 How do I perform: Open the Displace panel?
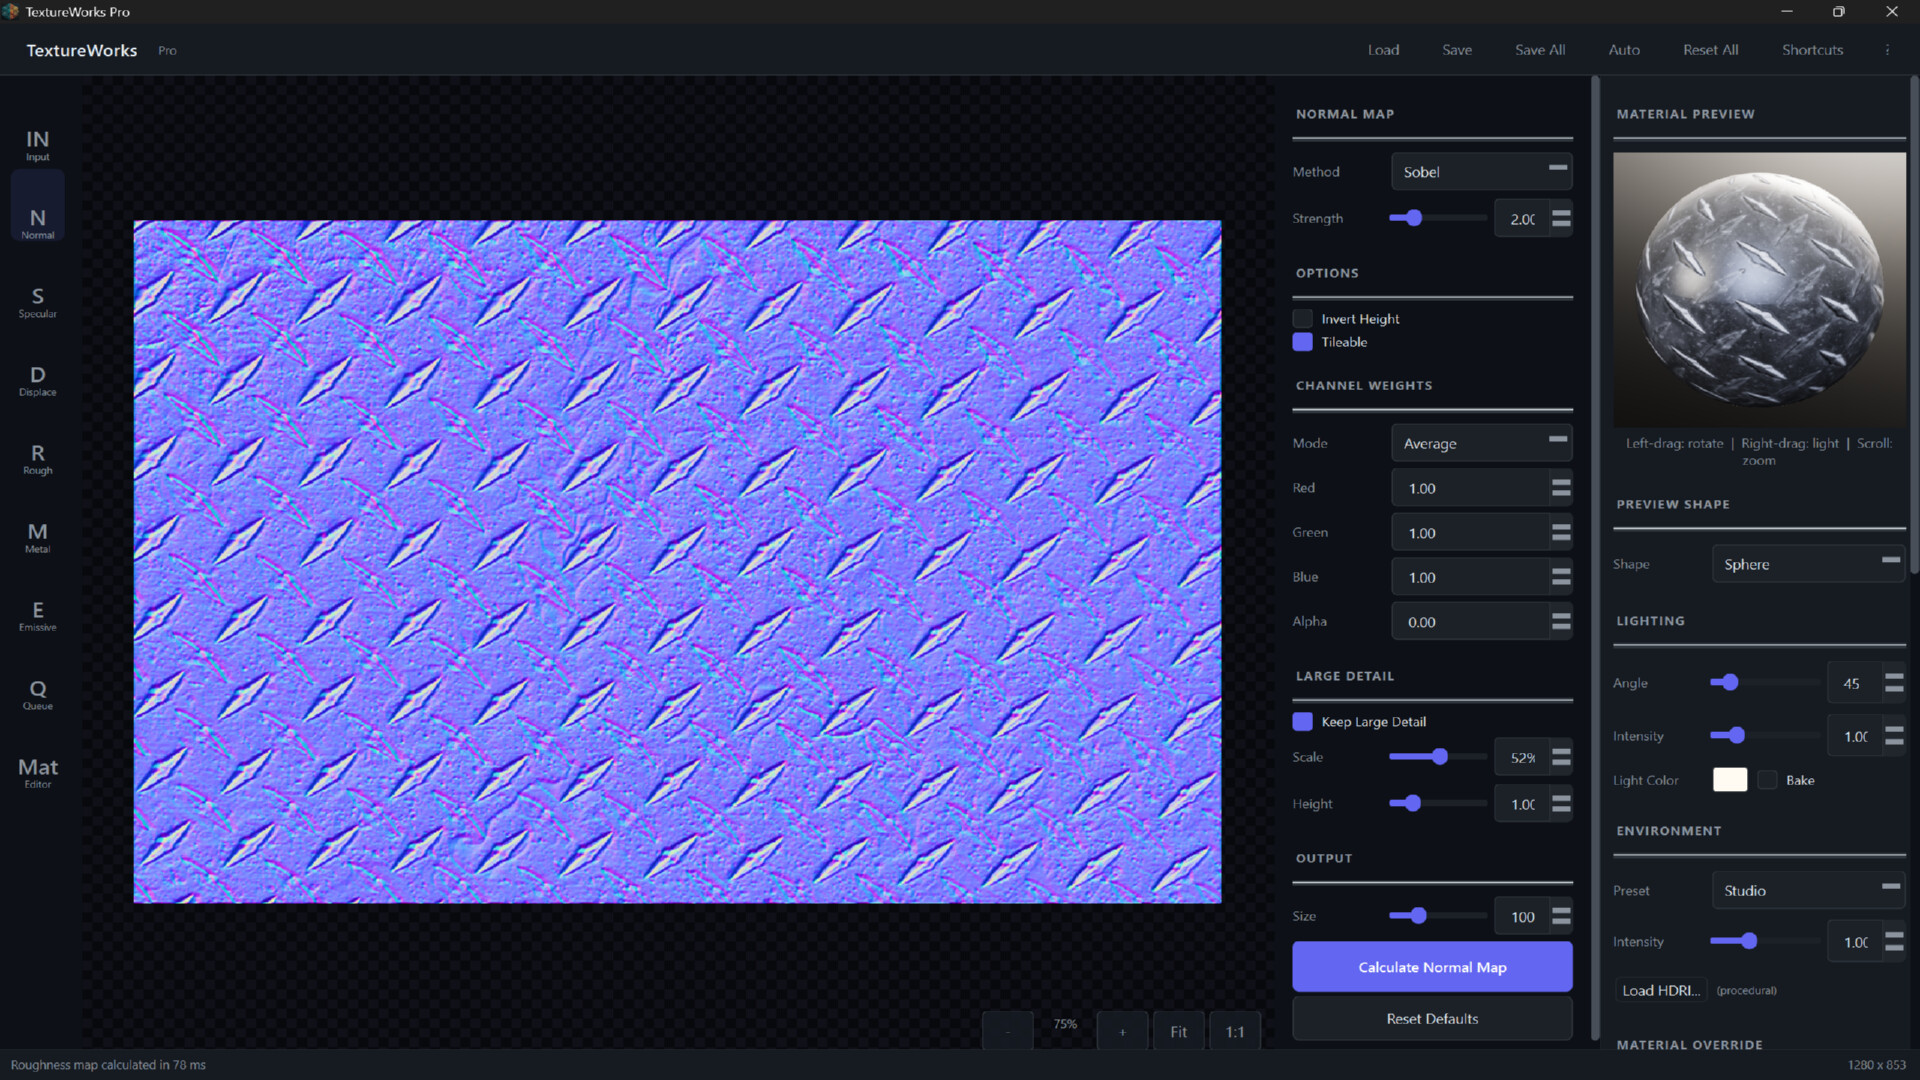(37, 380)
